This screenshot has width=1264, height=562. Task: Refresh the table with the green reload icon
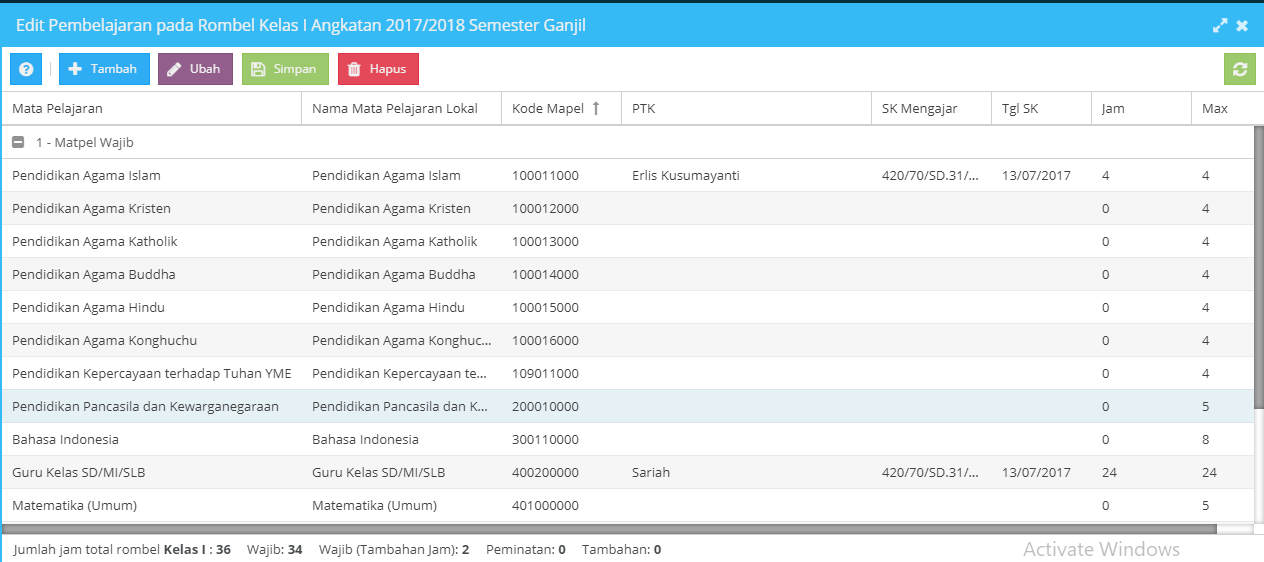(1240, 69)
